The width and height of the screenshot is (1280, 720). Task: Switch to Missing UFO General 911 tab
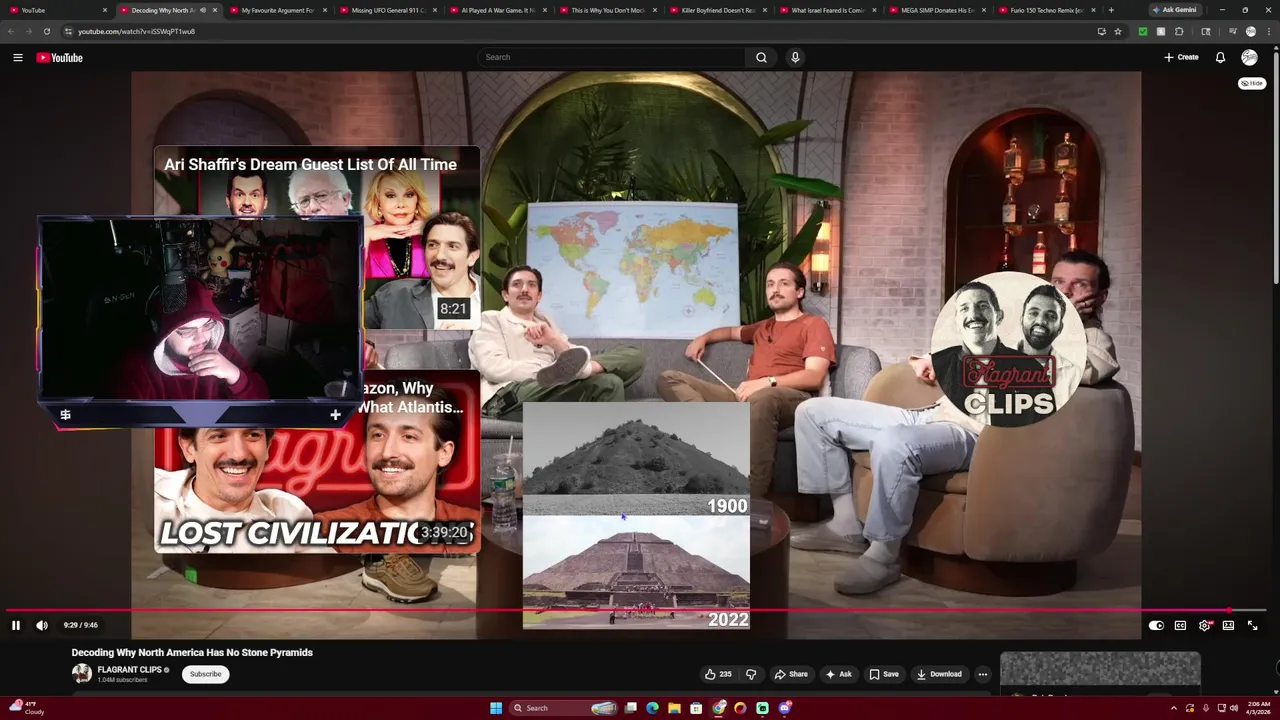[388, 10]
